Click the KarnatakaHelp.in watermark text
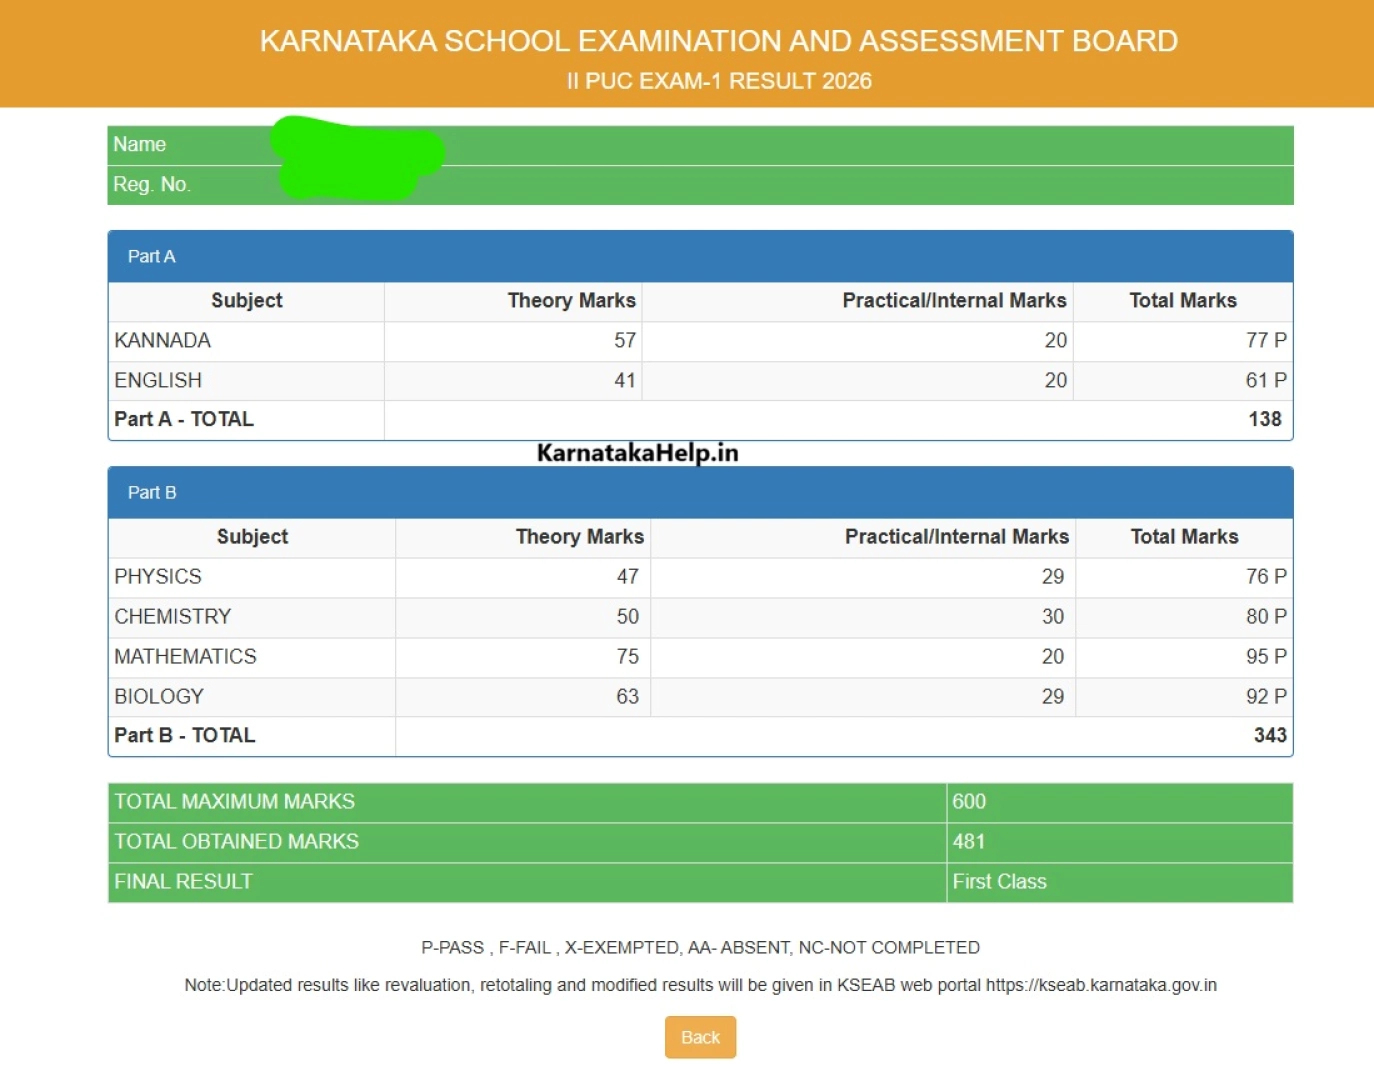The height and width of the screenshot is (1066, 1374). click(x=636, y=452)
